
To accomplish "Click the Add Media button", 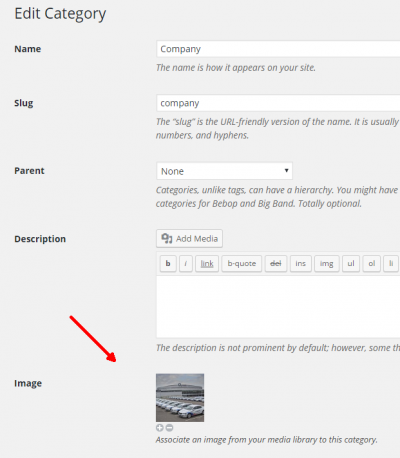I will pos(189,238).
